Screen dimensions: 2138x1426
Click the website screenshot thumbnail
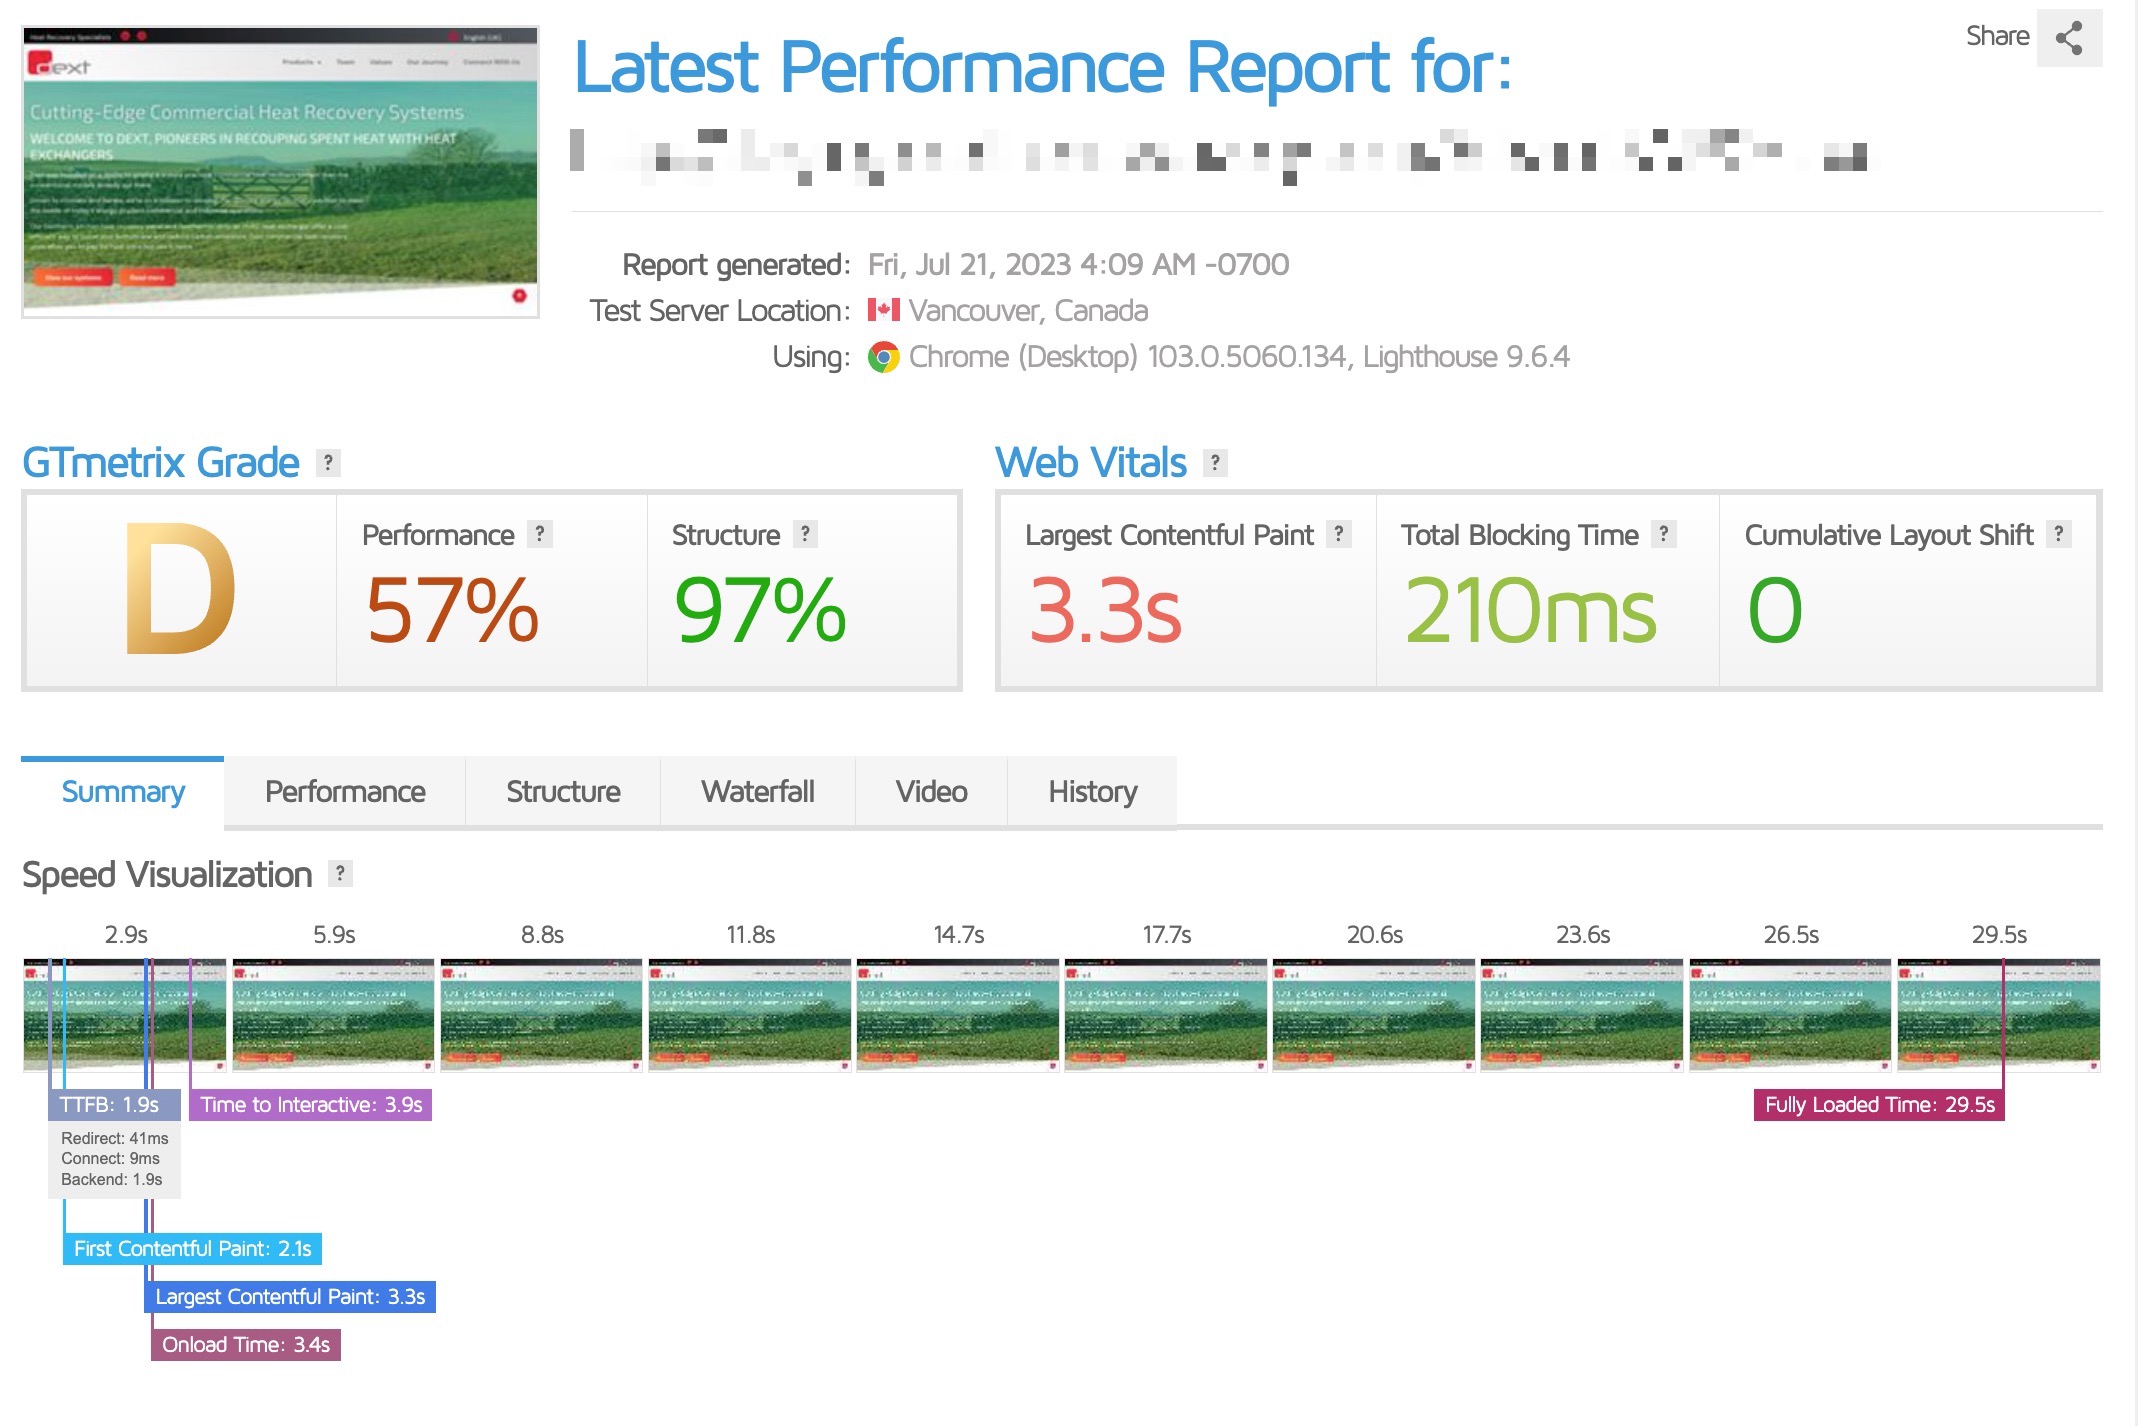click(x=280, y=172)
